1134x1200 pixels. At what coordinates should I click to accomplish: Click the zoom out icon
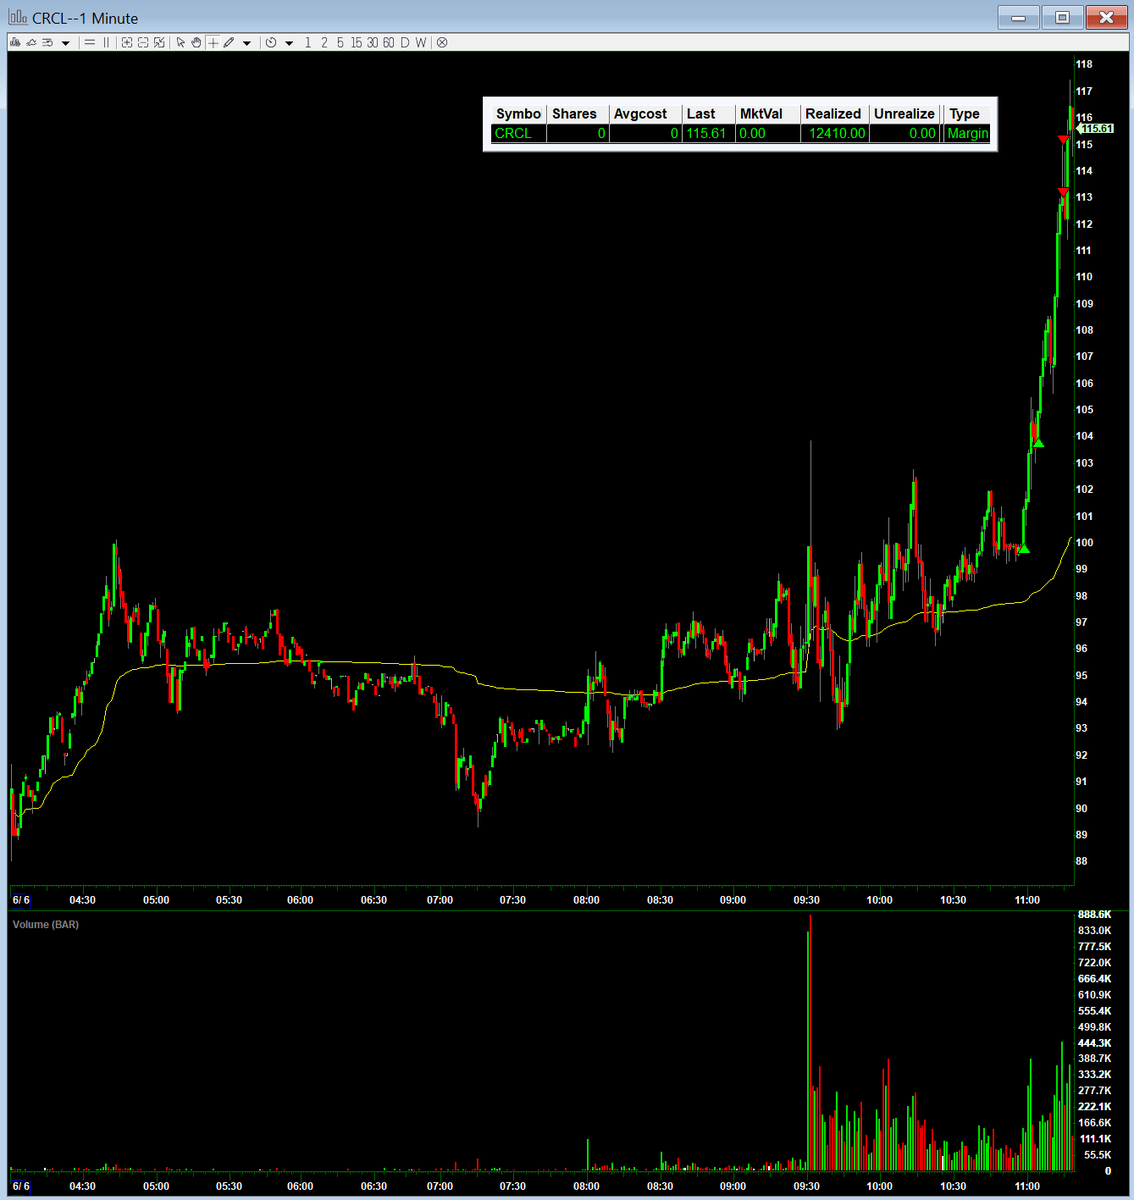click(x=143, y=43)
